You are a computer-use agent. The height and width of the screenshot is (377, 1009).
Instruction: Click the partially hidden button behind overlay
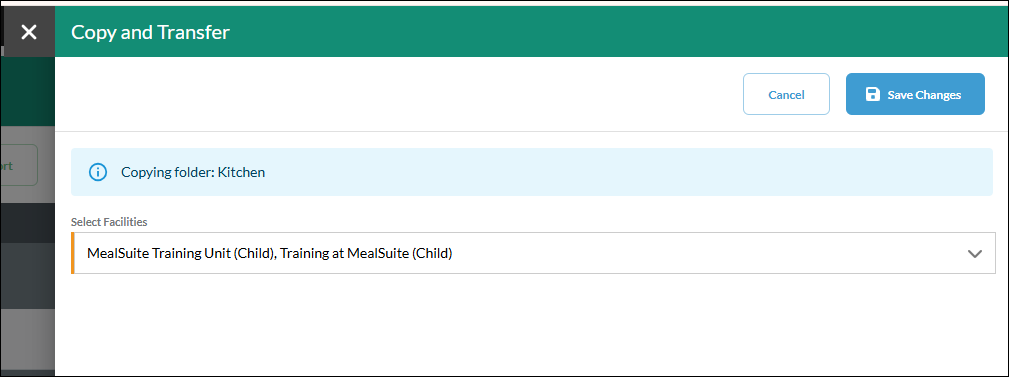(19, 165)
